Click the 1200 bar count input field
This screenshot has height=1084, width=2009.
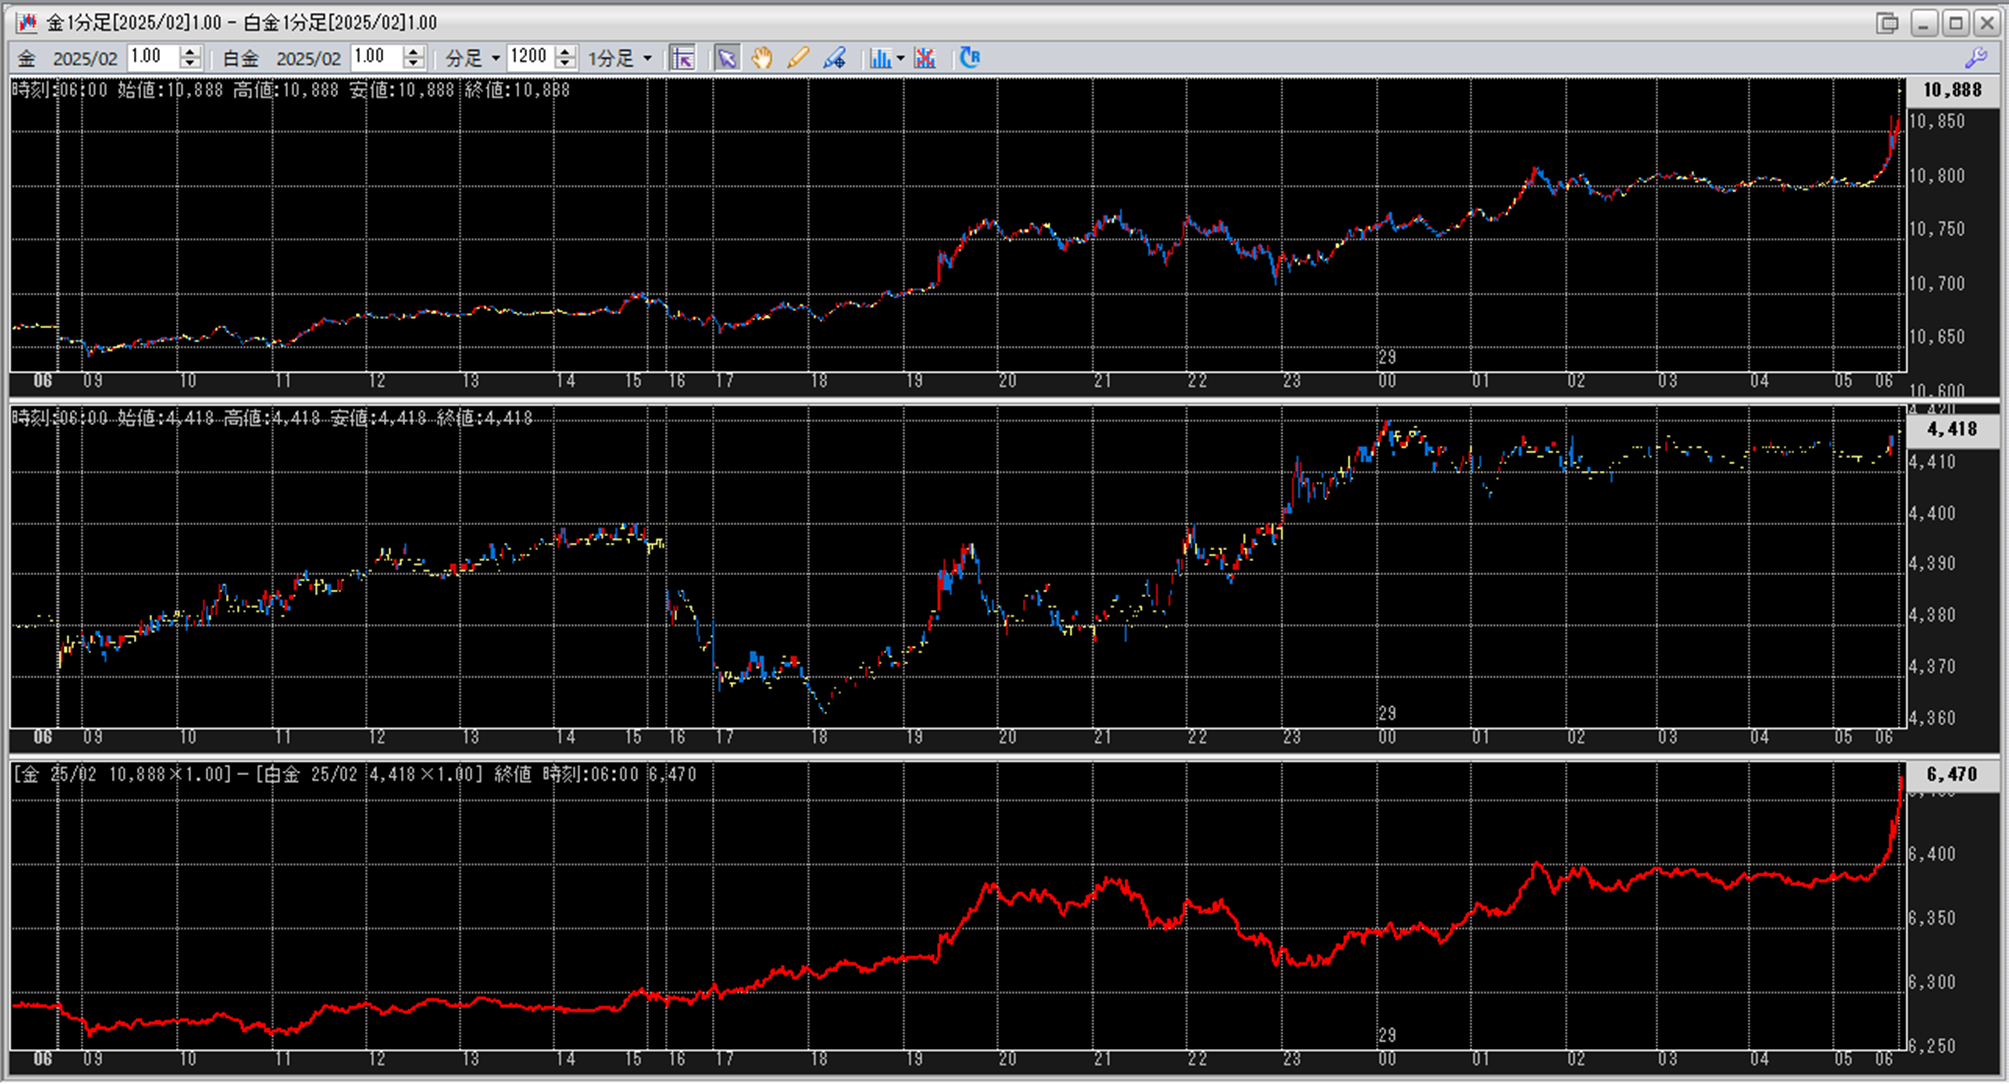point(530,57)
